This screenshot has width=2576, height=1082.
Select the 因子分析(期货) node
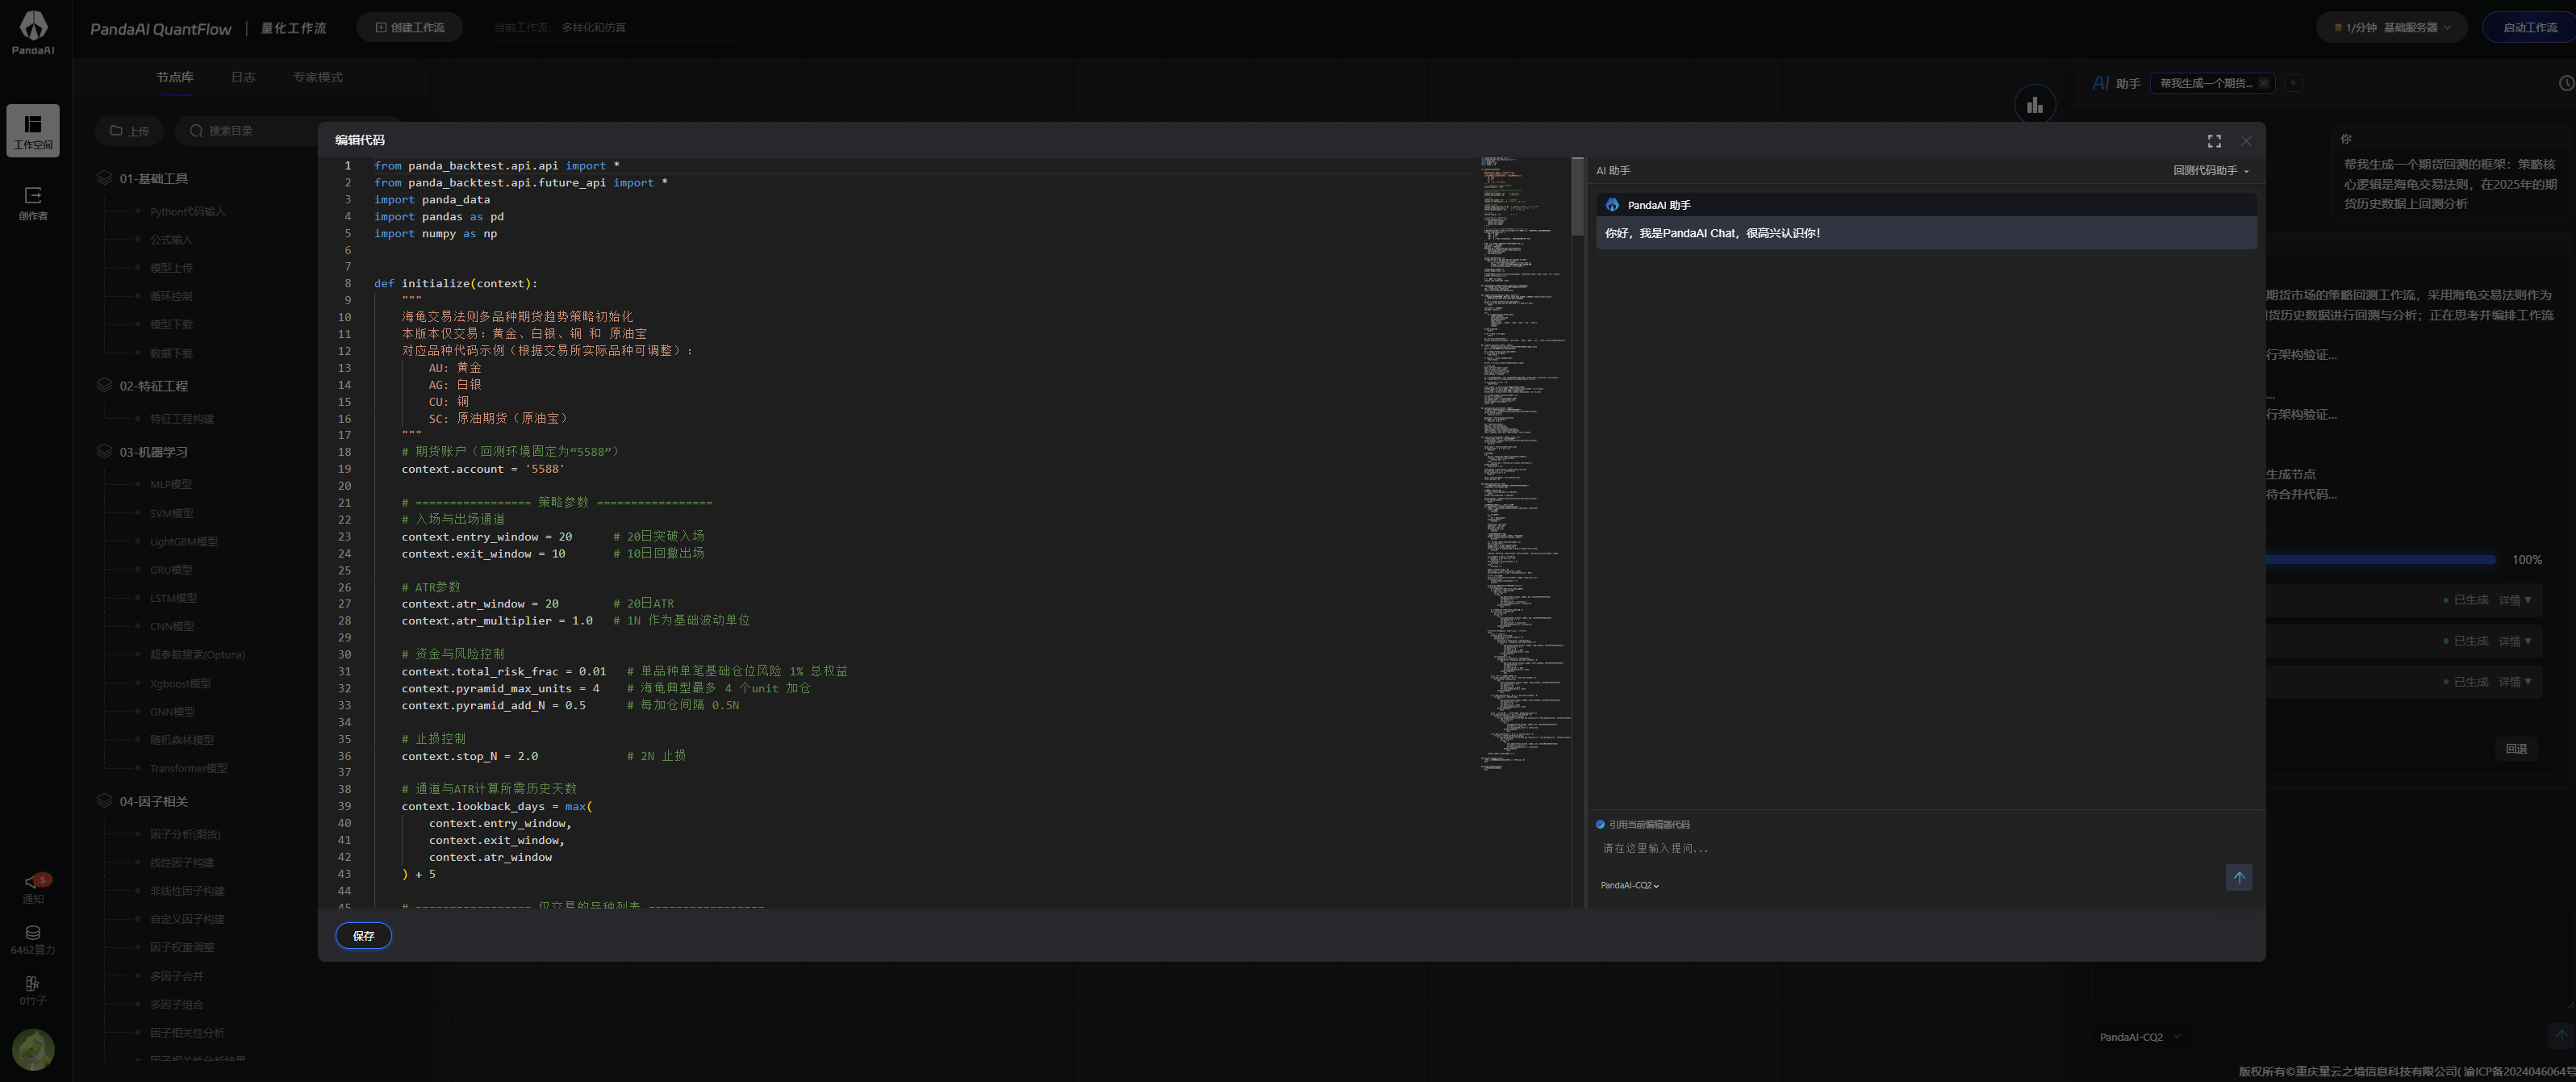click(185, 834)
